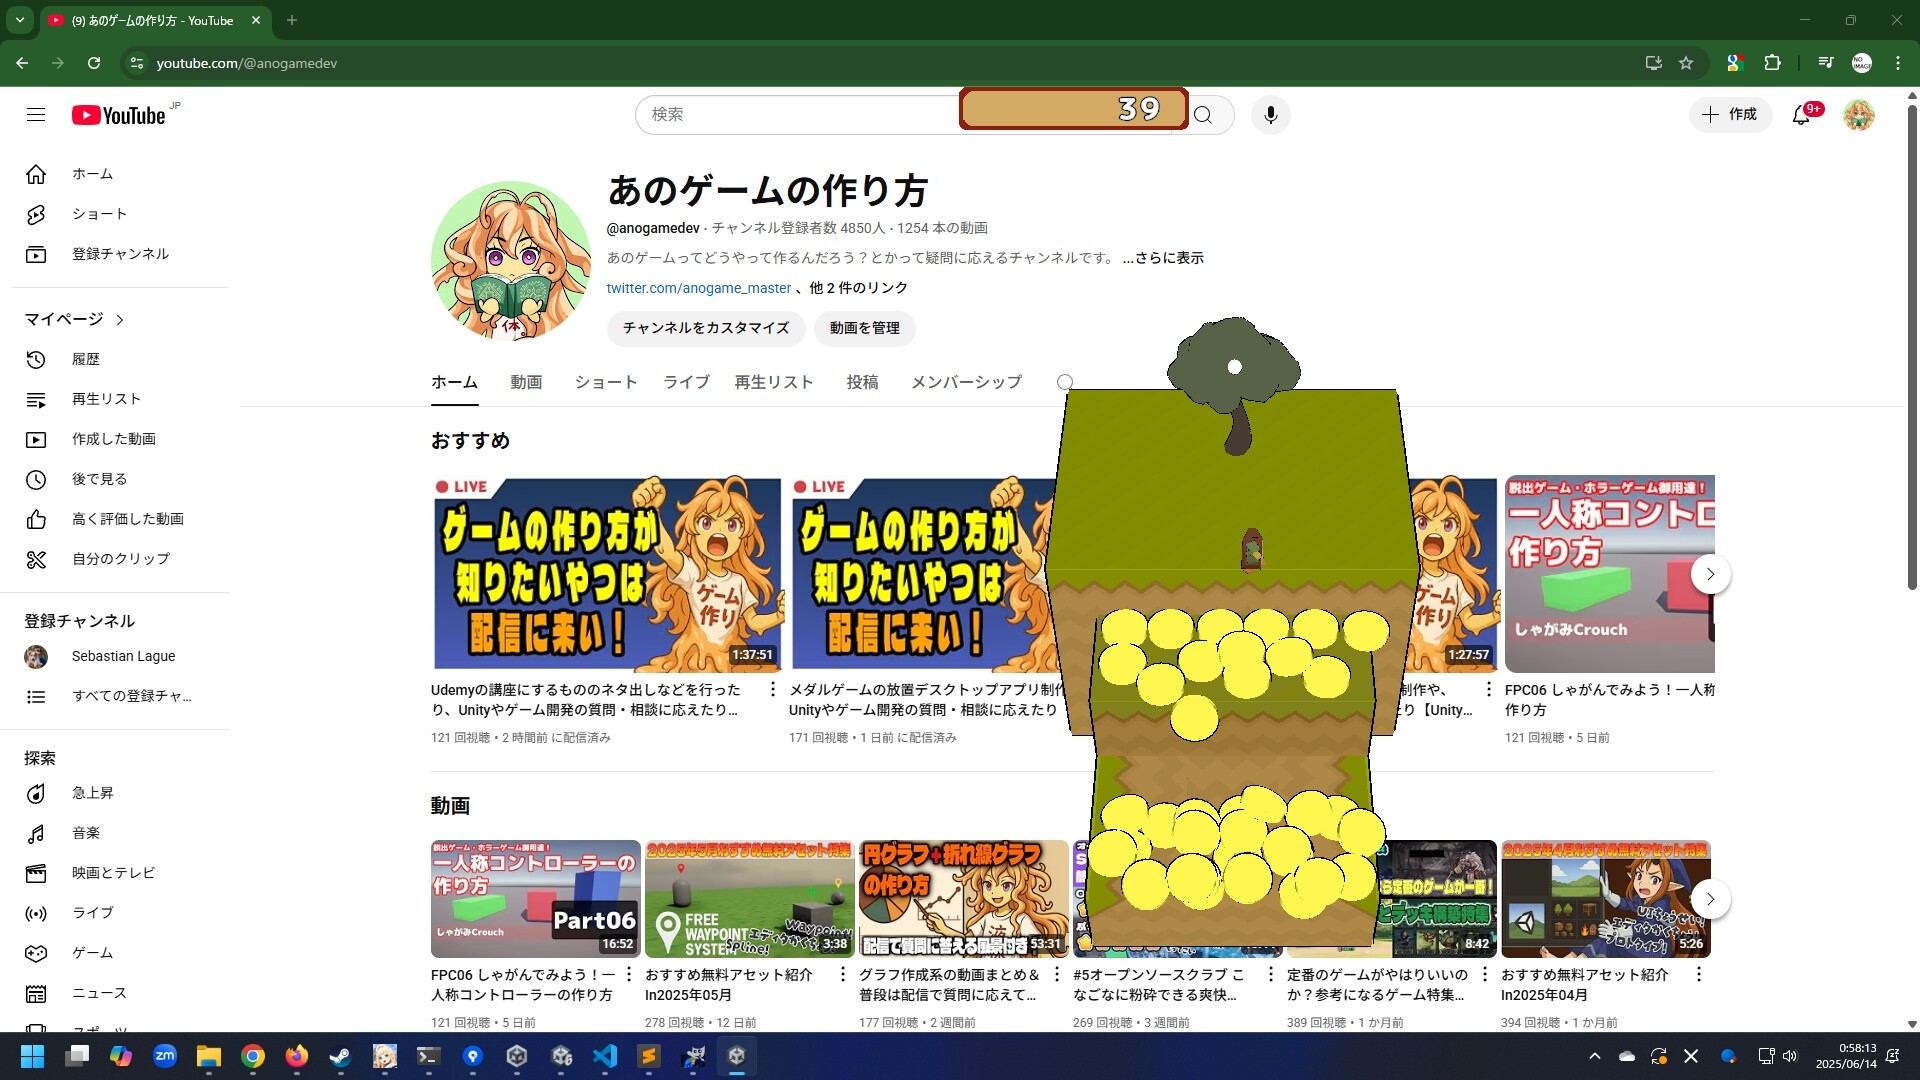Open the メンバーシップ tab
The height and width of the screenshot is (1080, 1920).
(x=965, y=382)
